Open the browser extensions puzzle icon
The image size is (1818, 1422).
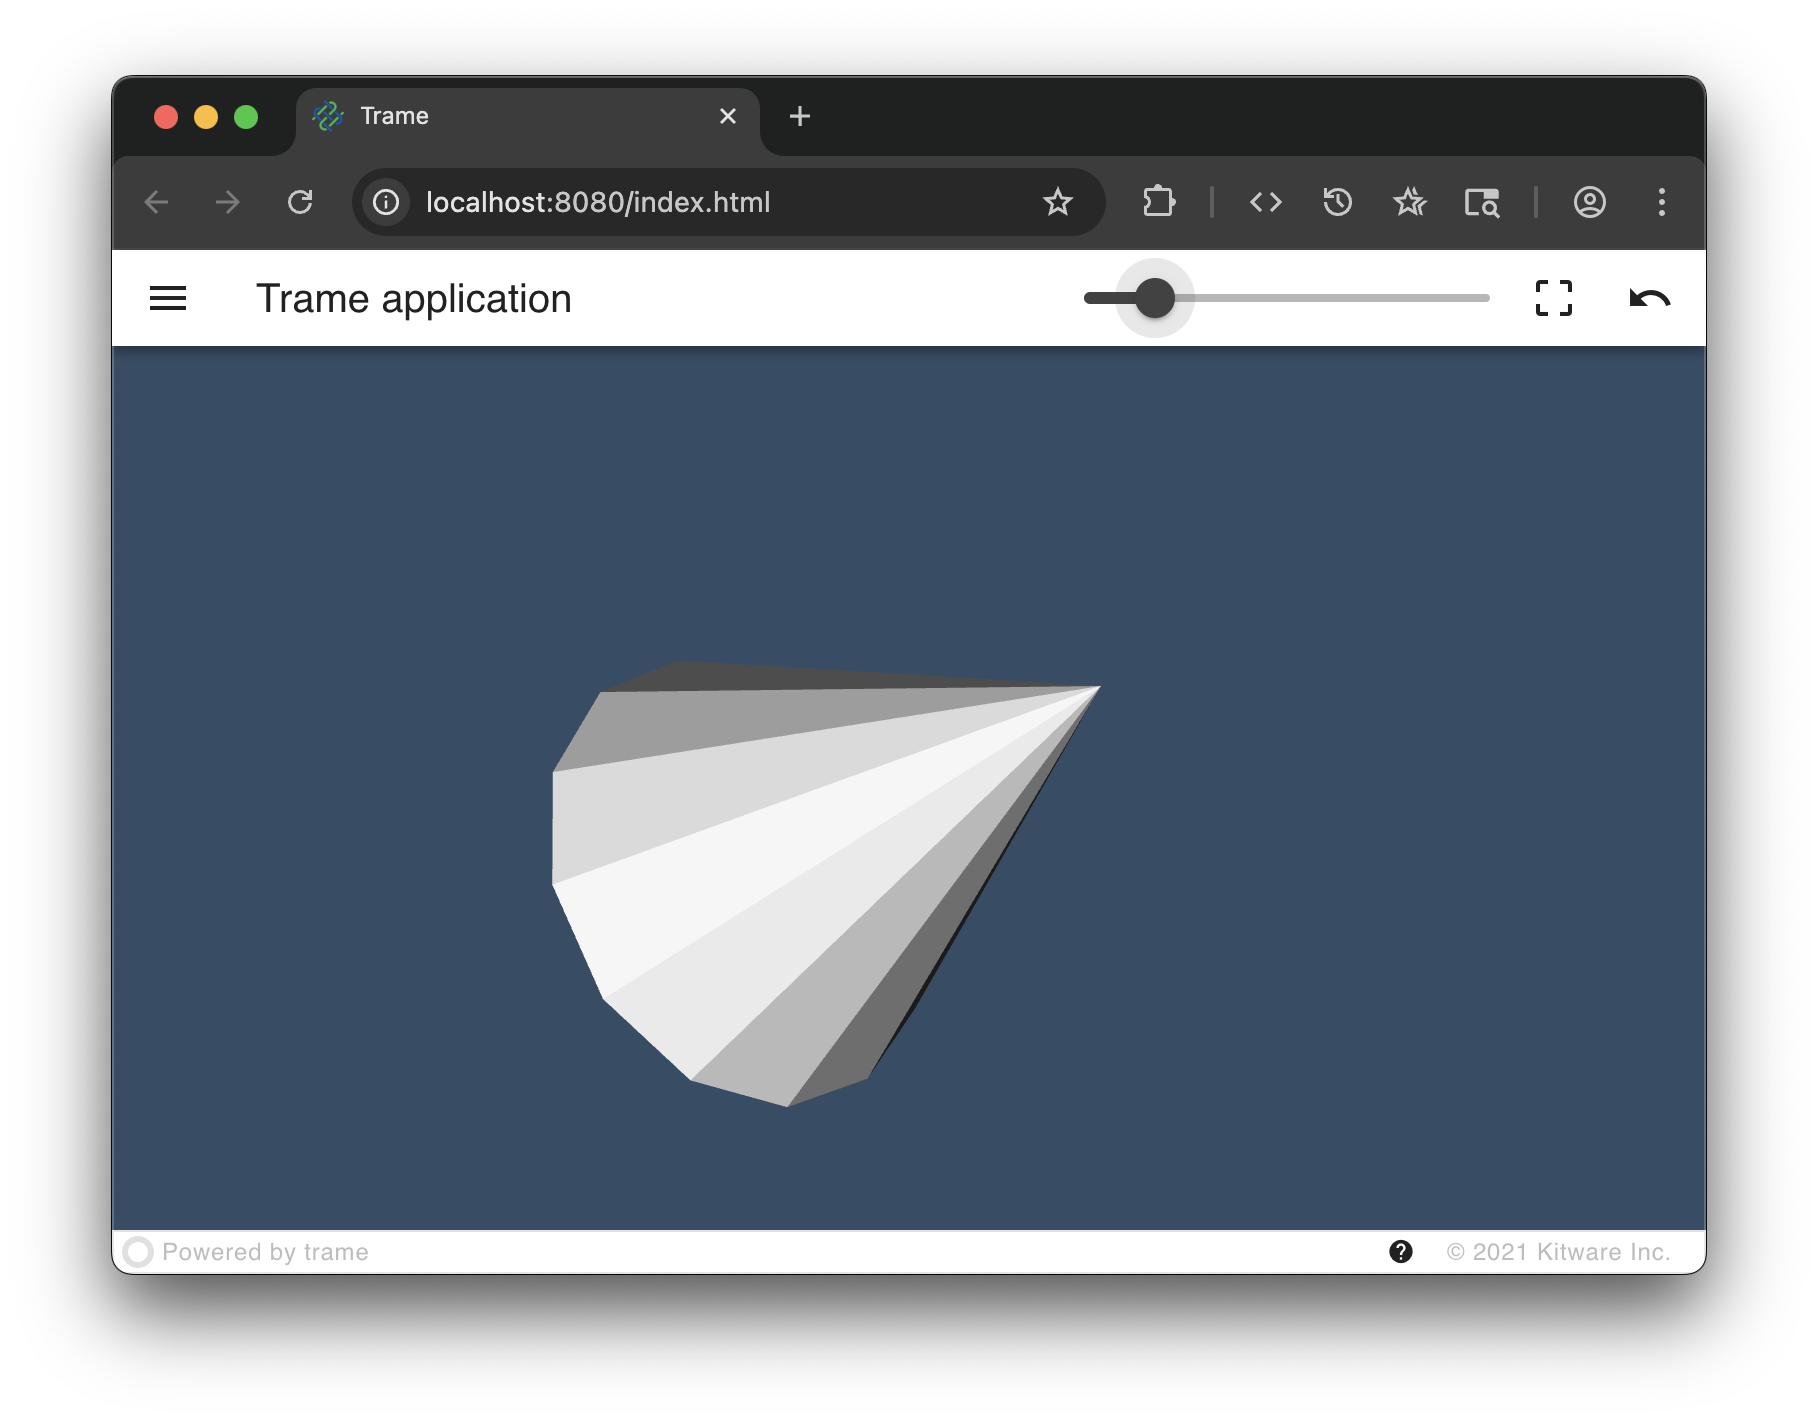[x=1159, y=202]
